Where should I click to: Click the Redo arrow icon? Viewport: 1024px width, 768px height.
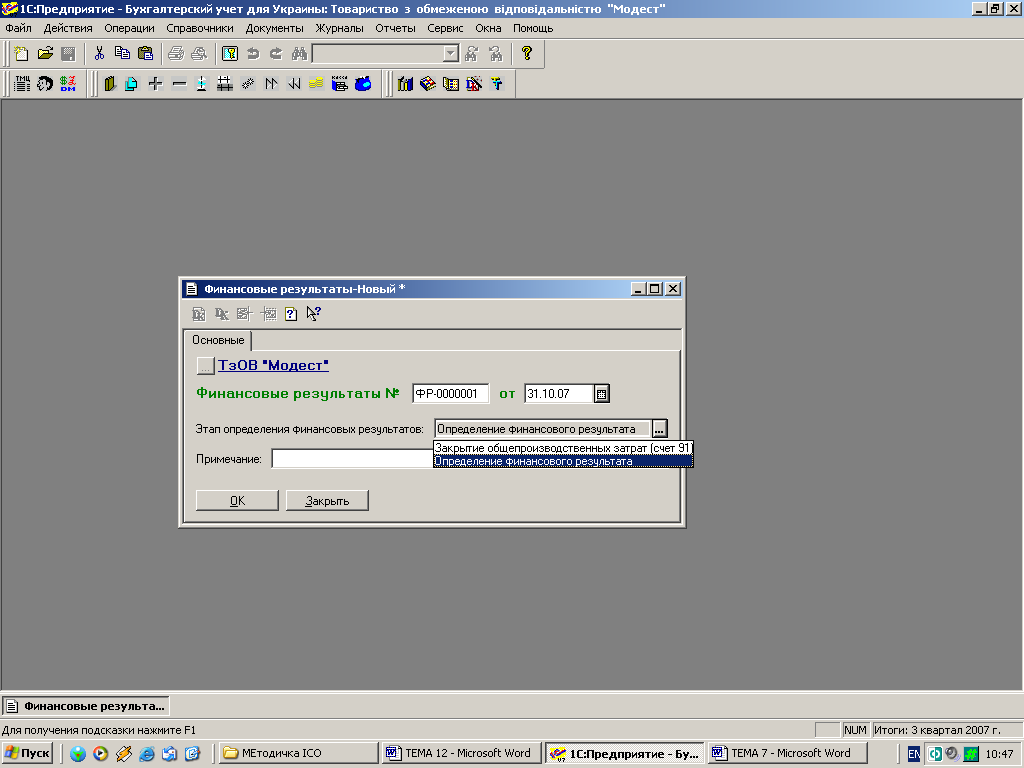coord(276,54)
